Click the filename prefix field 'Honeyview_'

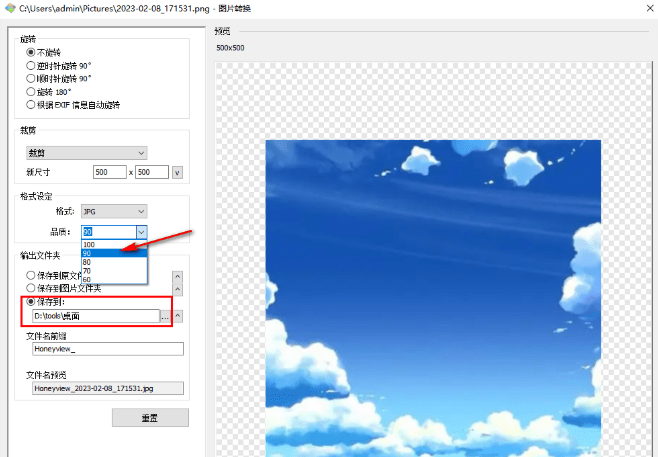(105, 350)
